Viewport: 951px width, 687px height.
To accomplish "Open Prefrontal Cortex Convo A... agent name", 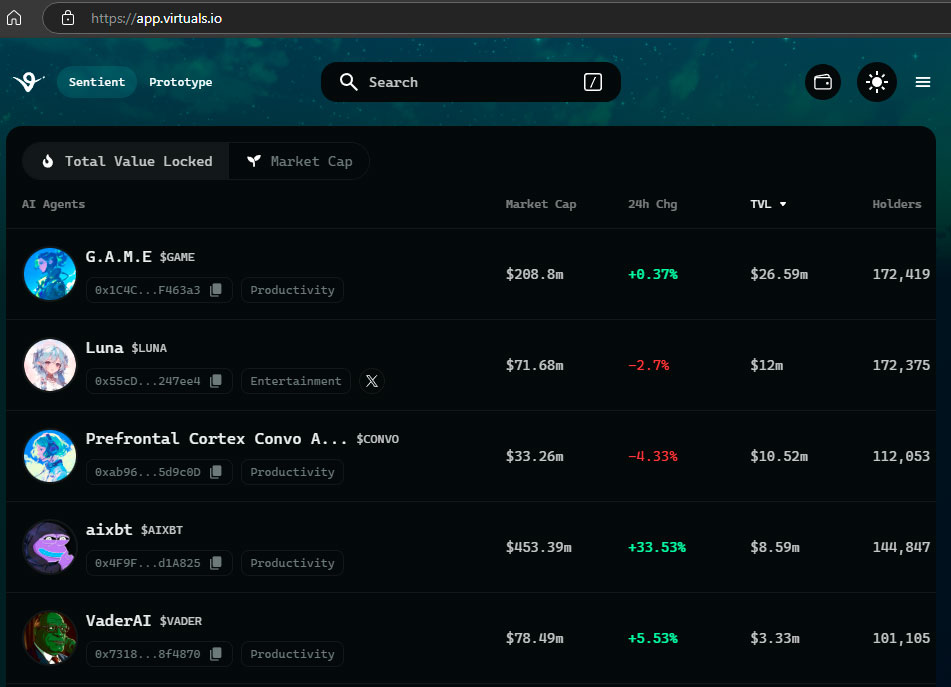I will click(x=217, y=438).
